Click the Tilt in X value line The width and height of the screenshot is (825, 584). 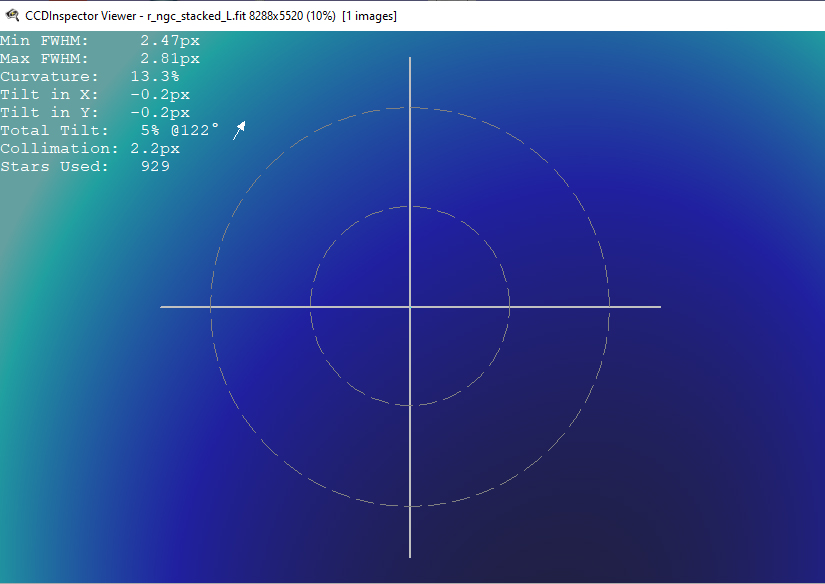click(x=95, y=94)
